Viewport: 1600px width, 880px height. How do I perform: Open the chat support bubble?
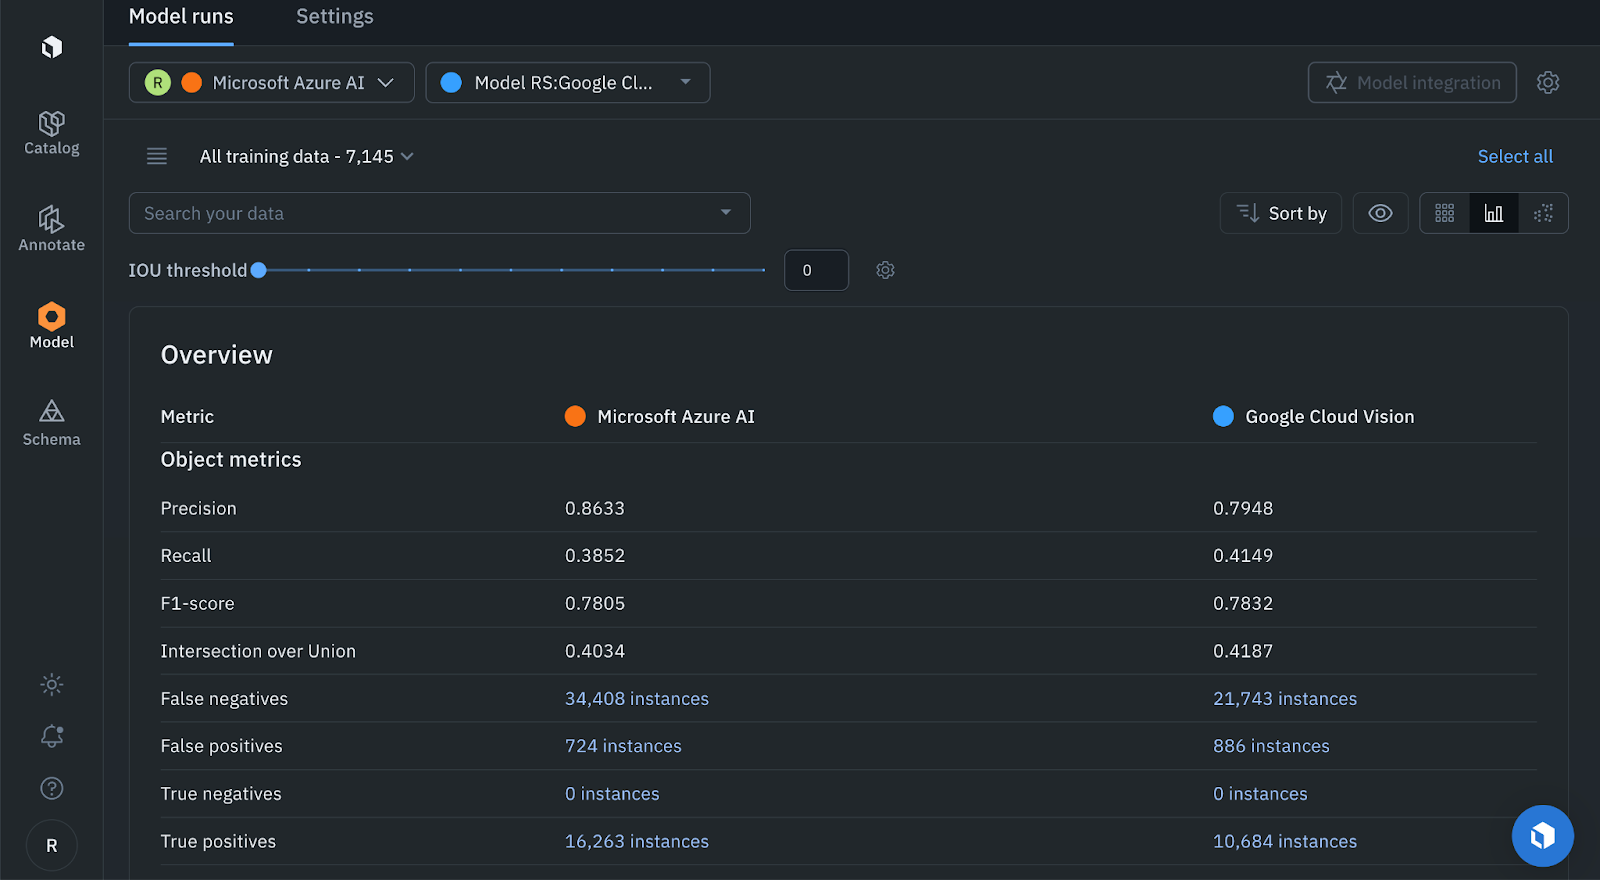tap(1543, 836)
